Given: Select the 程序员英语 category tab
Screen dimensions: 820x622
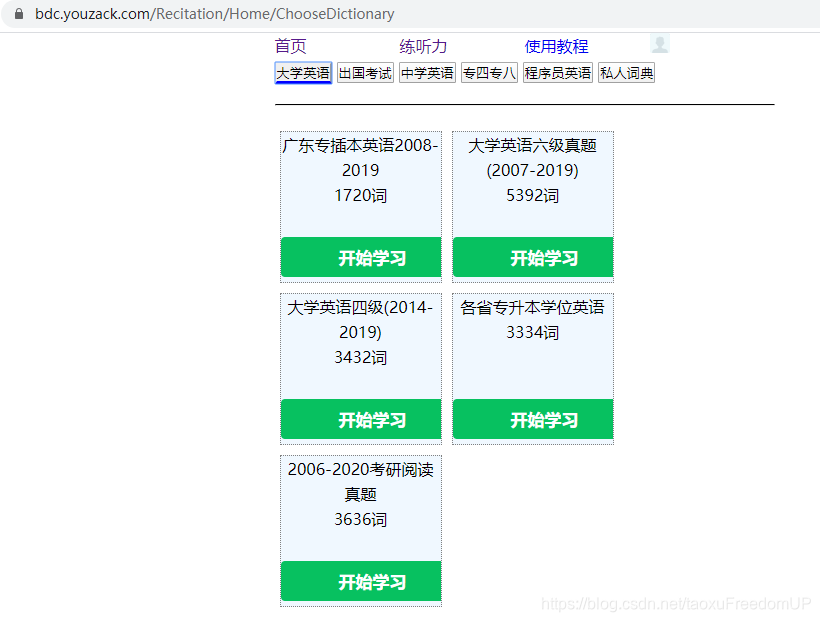Looking at the screenshot, I should click(x=556, y=73).
